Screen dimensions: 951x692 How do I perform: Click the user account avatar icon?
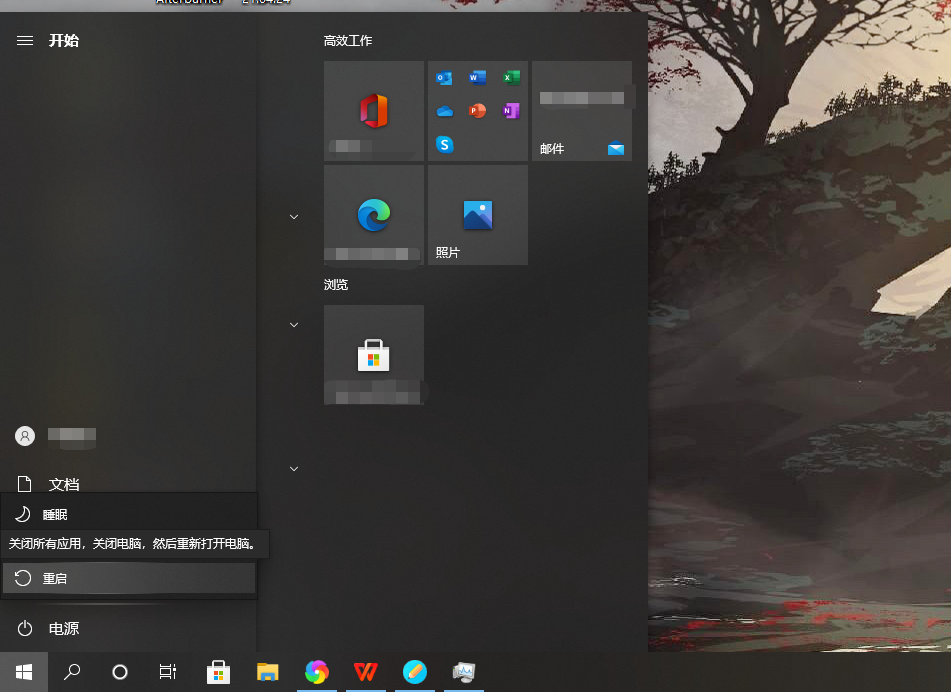(25, 435)
